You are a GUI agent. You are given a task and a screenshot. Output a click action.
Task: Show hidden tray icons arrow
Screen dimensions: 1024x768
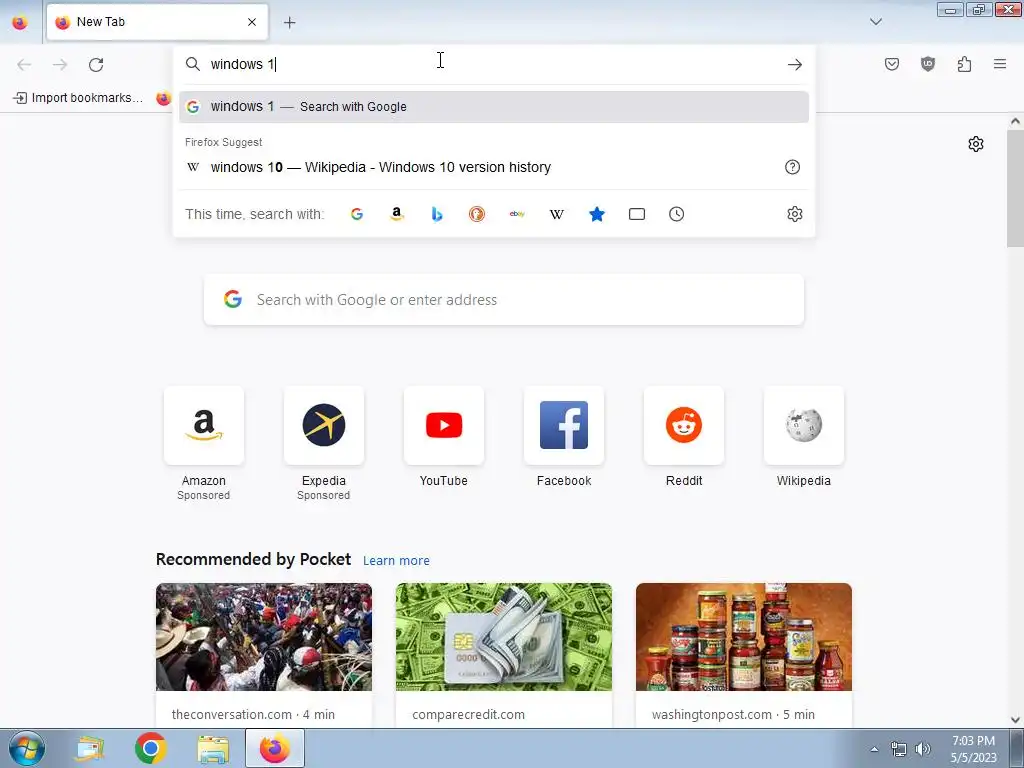coord(874,749)
